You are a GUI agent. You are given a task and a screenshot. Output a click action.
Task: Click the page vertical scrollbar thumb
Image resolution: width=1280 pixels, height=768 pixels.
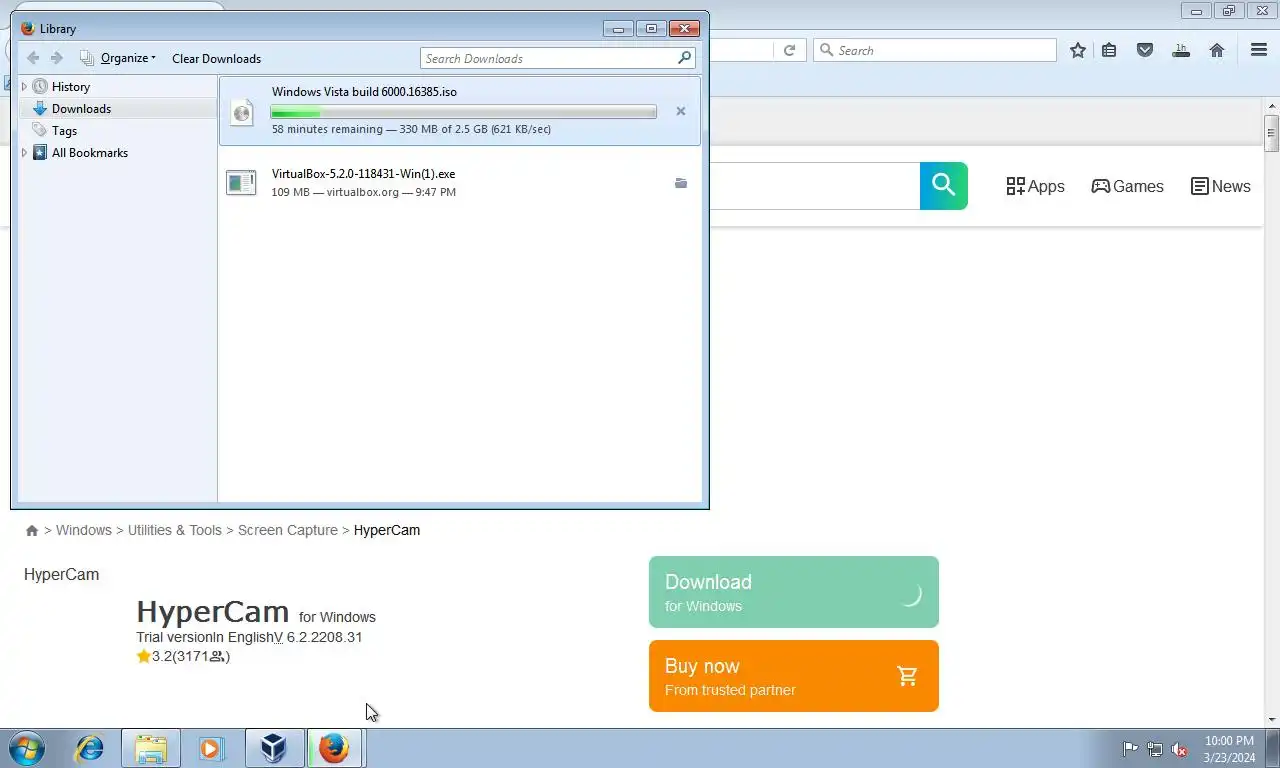pos(1271,133)
